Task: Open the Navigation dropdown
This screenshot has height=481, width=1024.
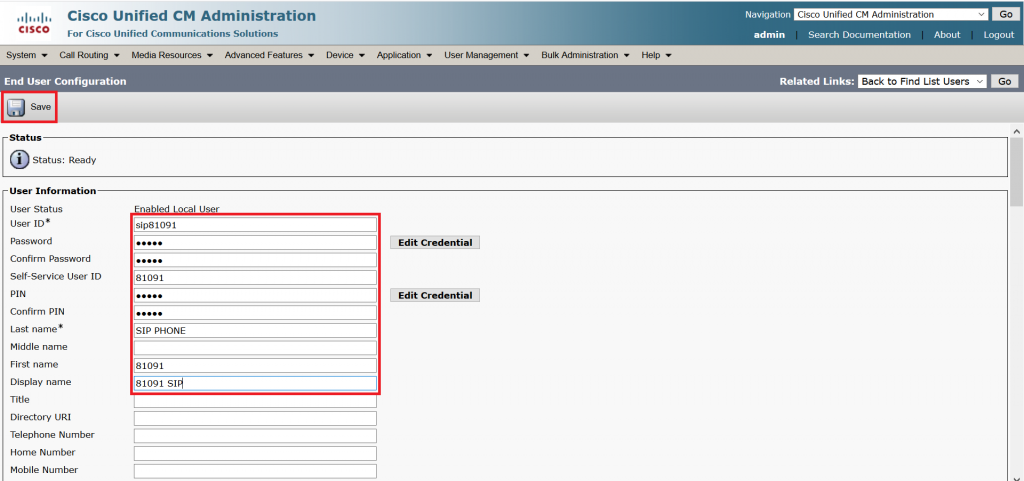Action: coord(891,15)
